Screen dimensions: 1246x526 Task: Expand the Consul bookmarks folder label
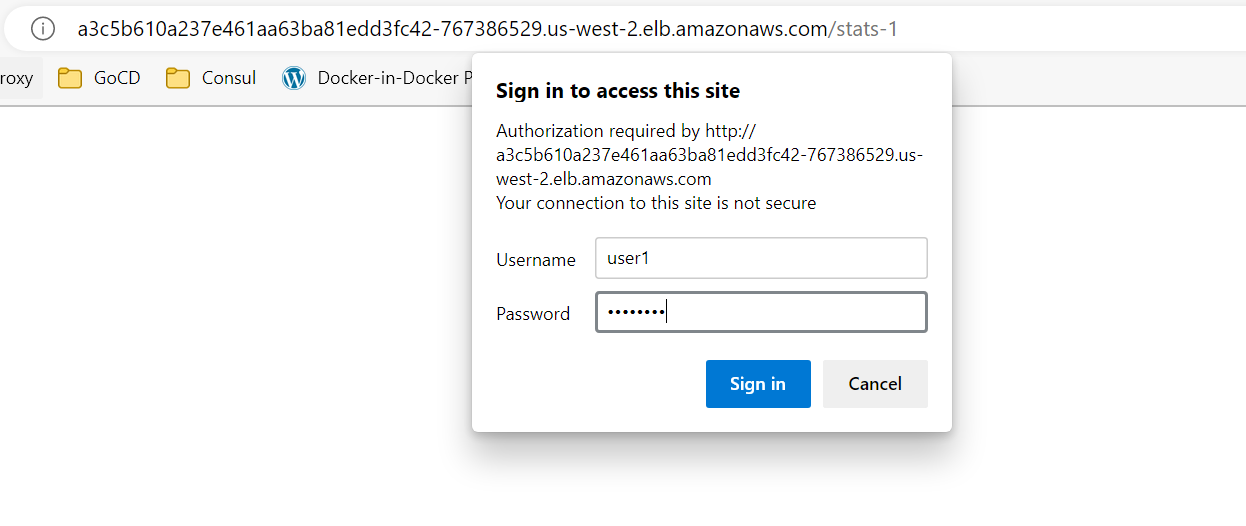pos(229,78)
